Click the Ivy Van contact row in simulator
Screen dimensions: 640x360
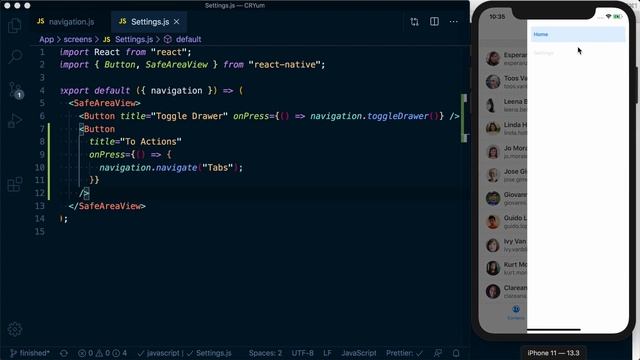[504, 245]
